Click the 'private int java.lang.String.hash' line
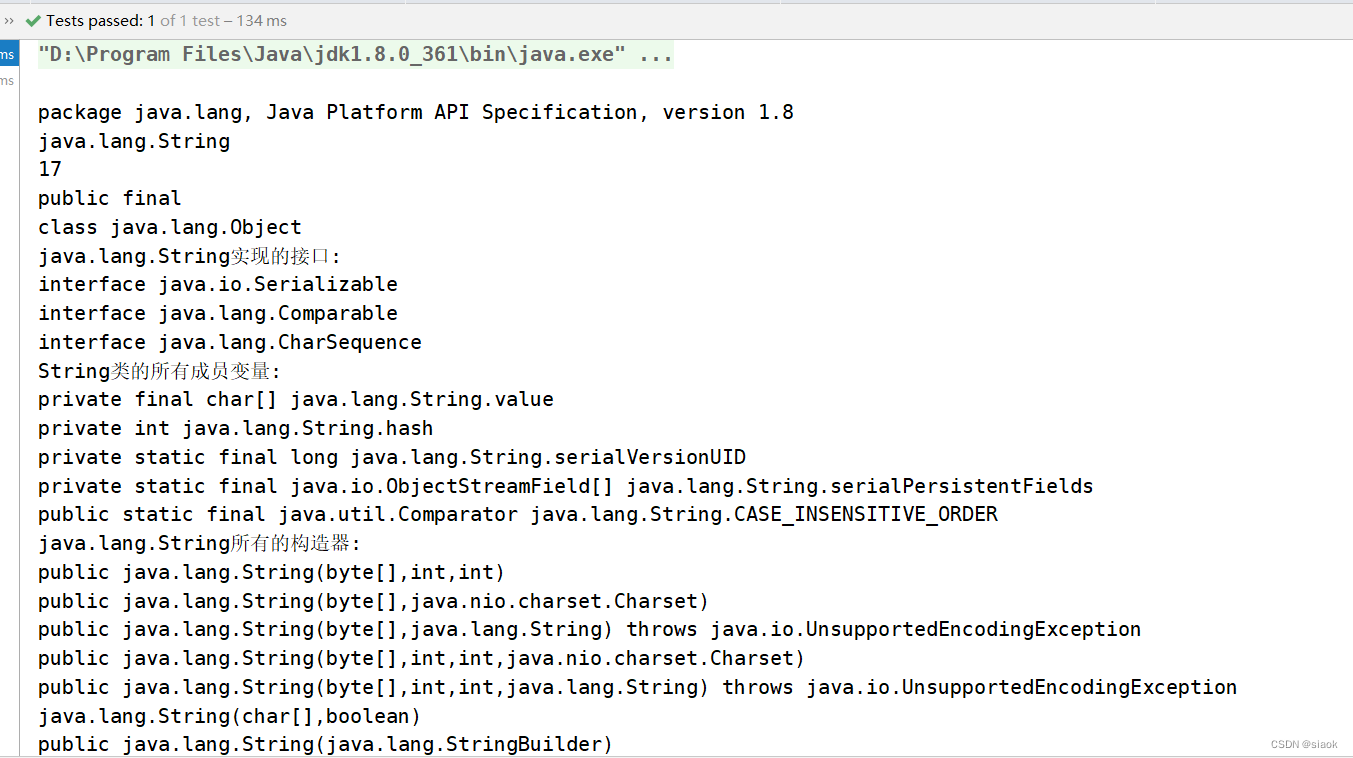The height and width of the screenshot is (758, 1353). coord(236,428)
